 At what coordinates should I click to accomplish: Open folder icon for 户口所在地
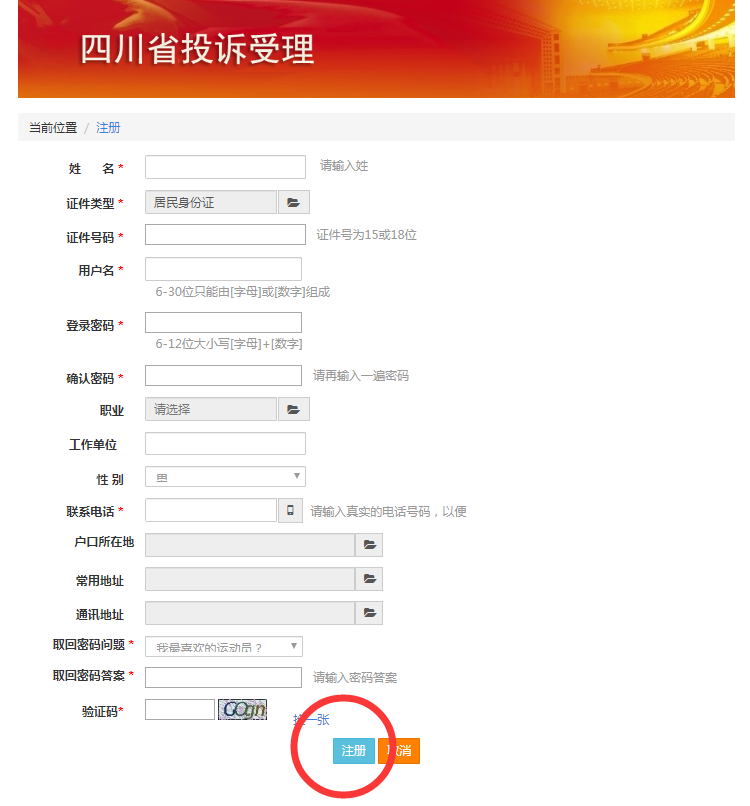point(369,545)
